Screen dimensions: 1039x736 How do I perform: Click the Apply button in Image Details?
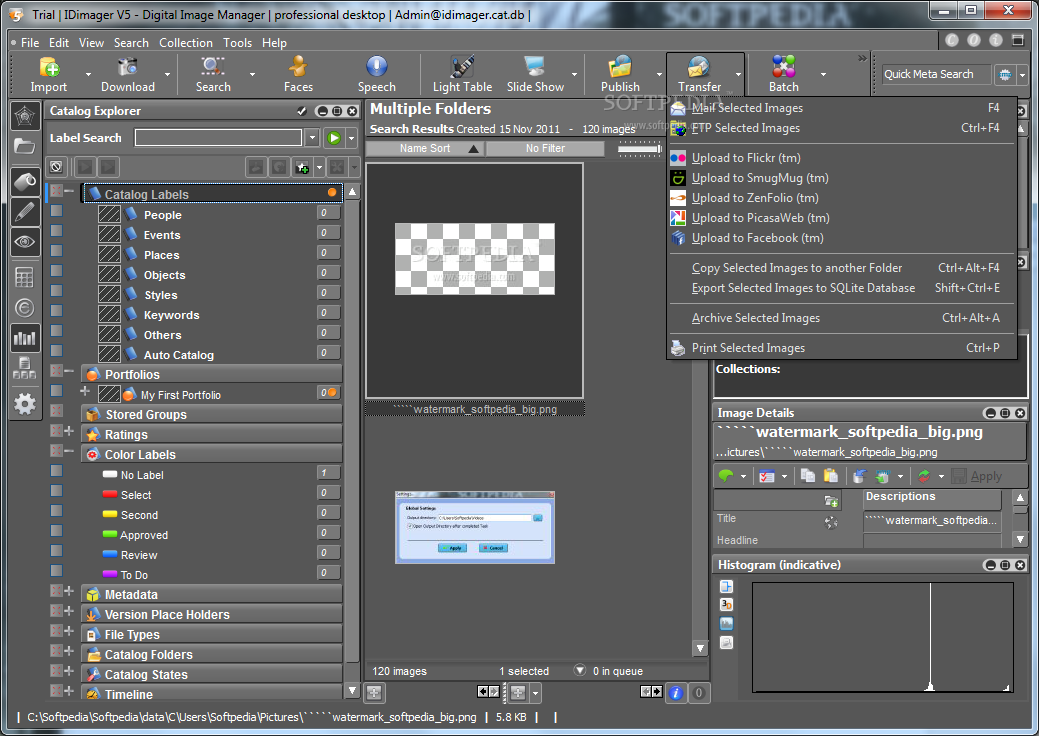(977, 476)
